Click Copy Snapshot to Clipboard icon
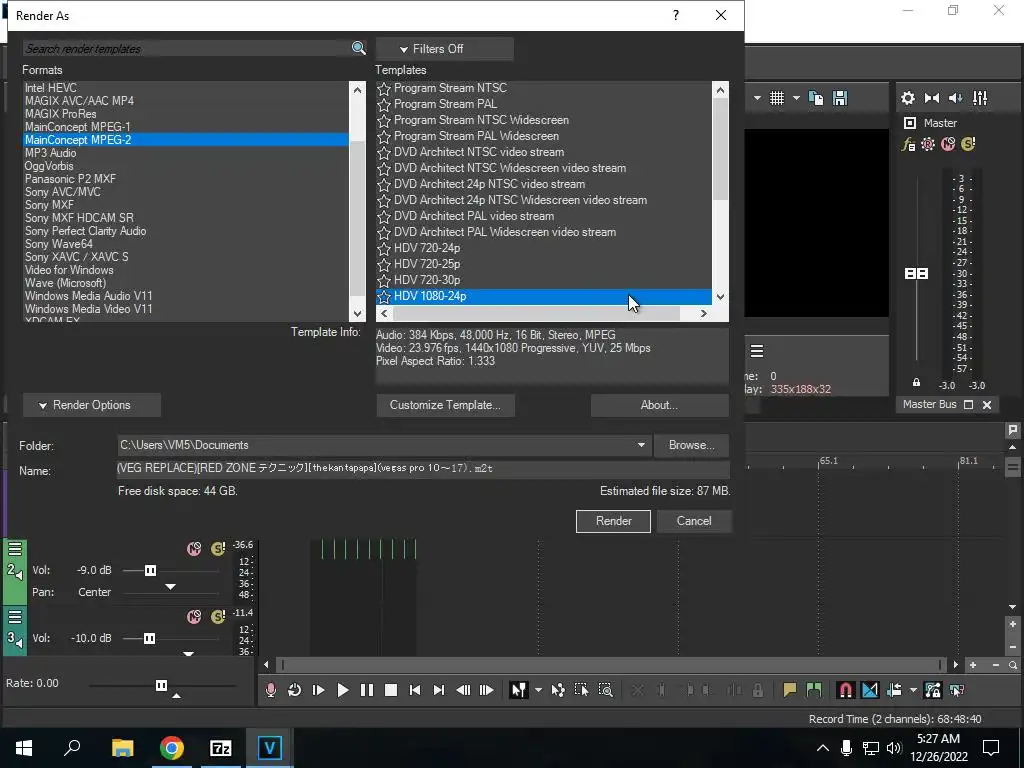 (x=816, y=98)
